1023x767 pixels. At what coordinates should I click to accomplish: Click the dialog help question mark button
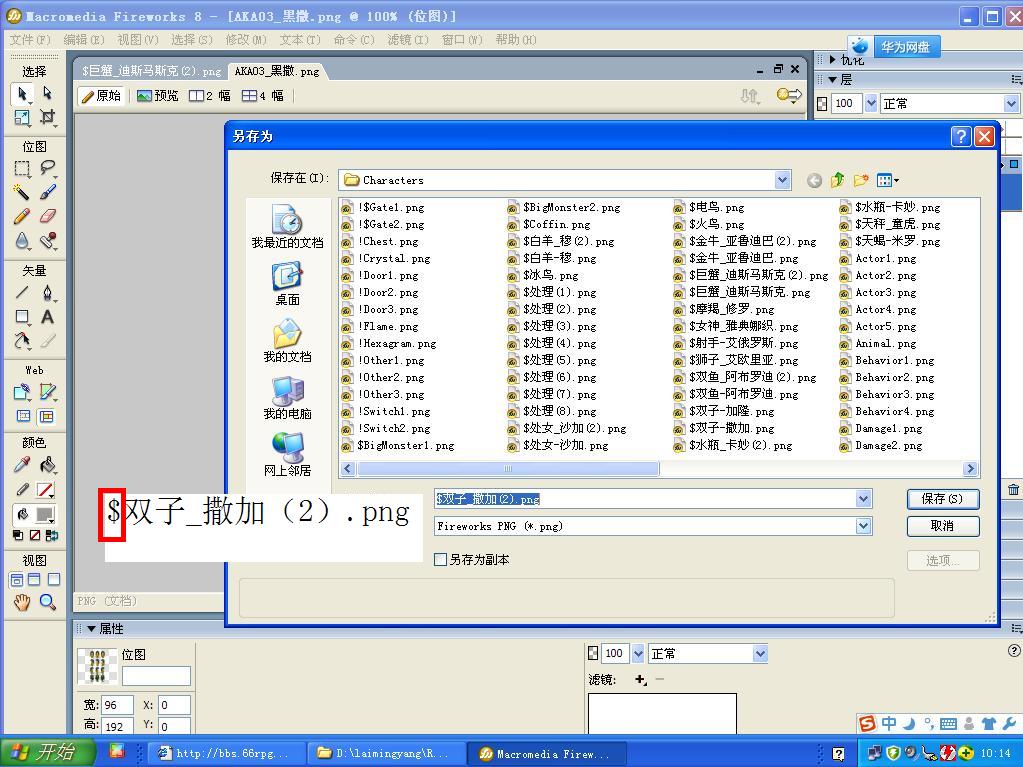(960, 136)
